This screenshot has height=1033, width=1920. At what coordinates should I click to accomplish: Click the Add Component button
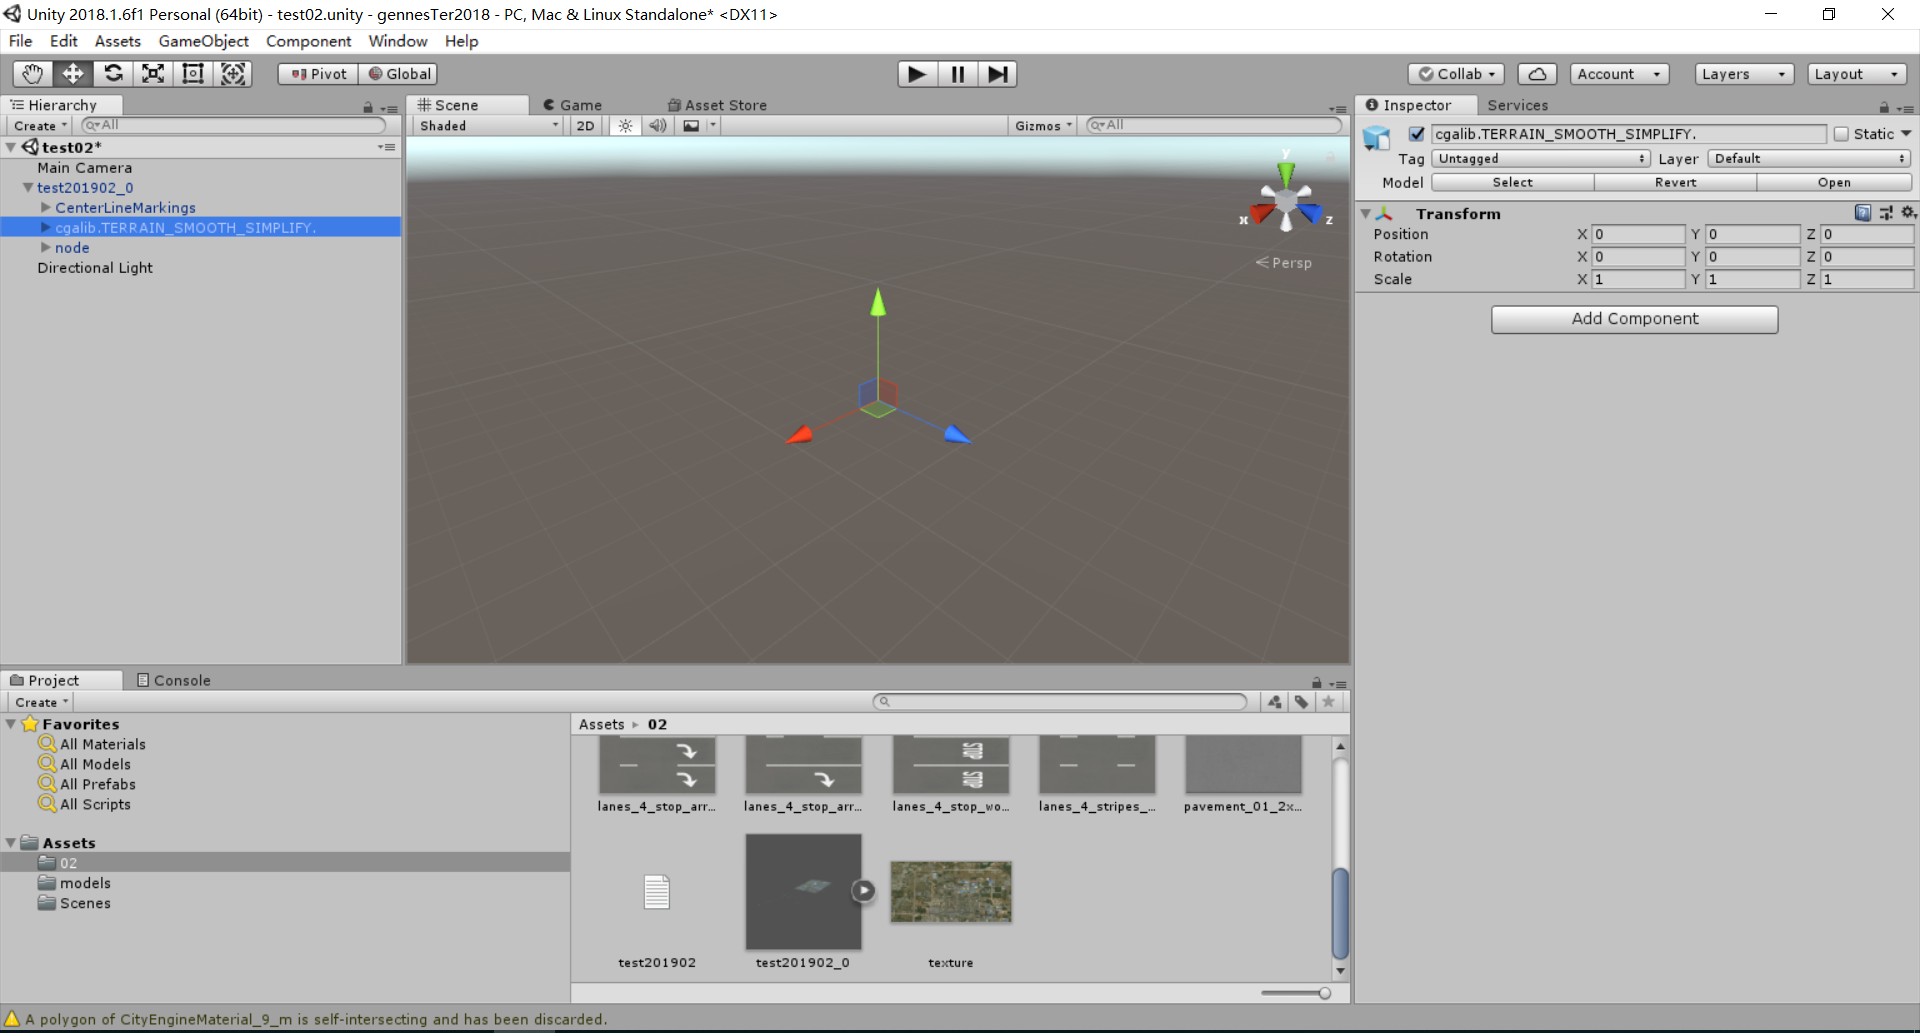click(x=1635, y=319)
